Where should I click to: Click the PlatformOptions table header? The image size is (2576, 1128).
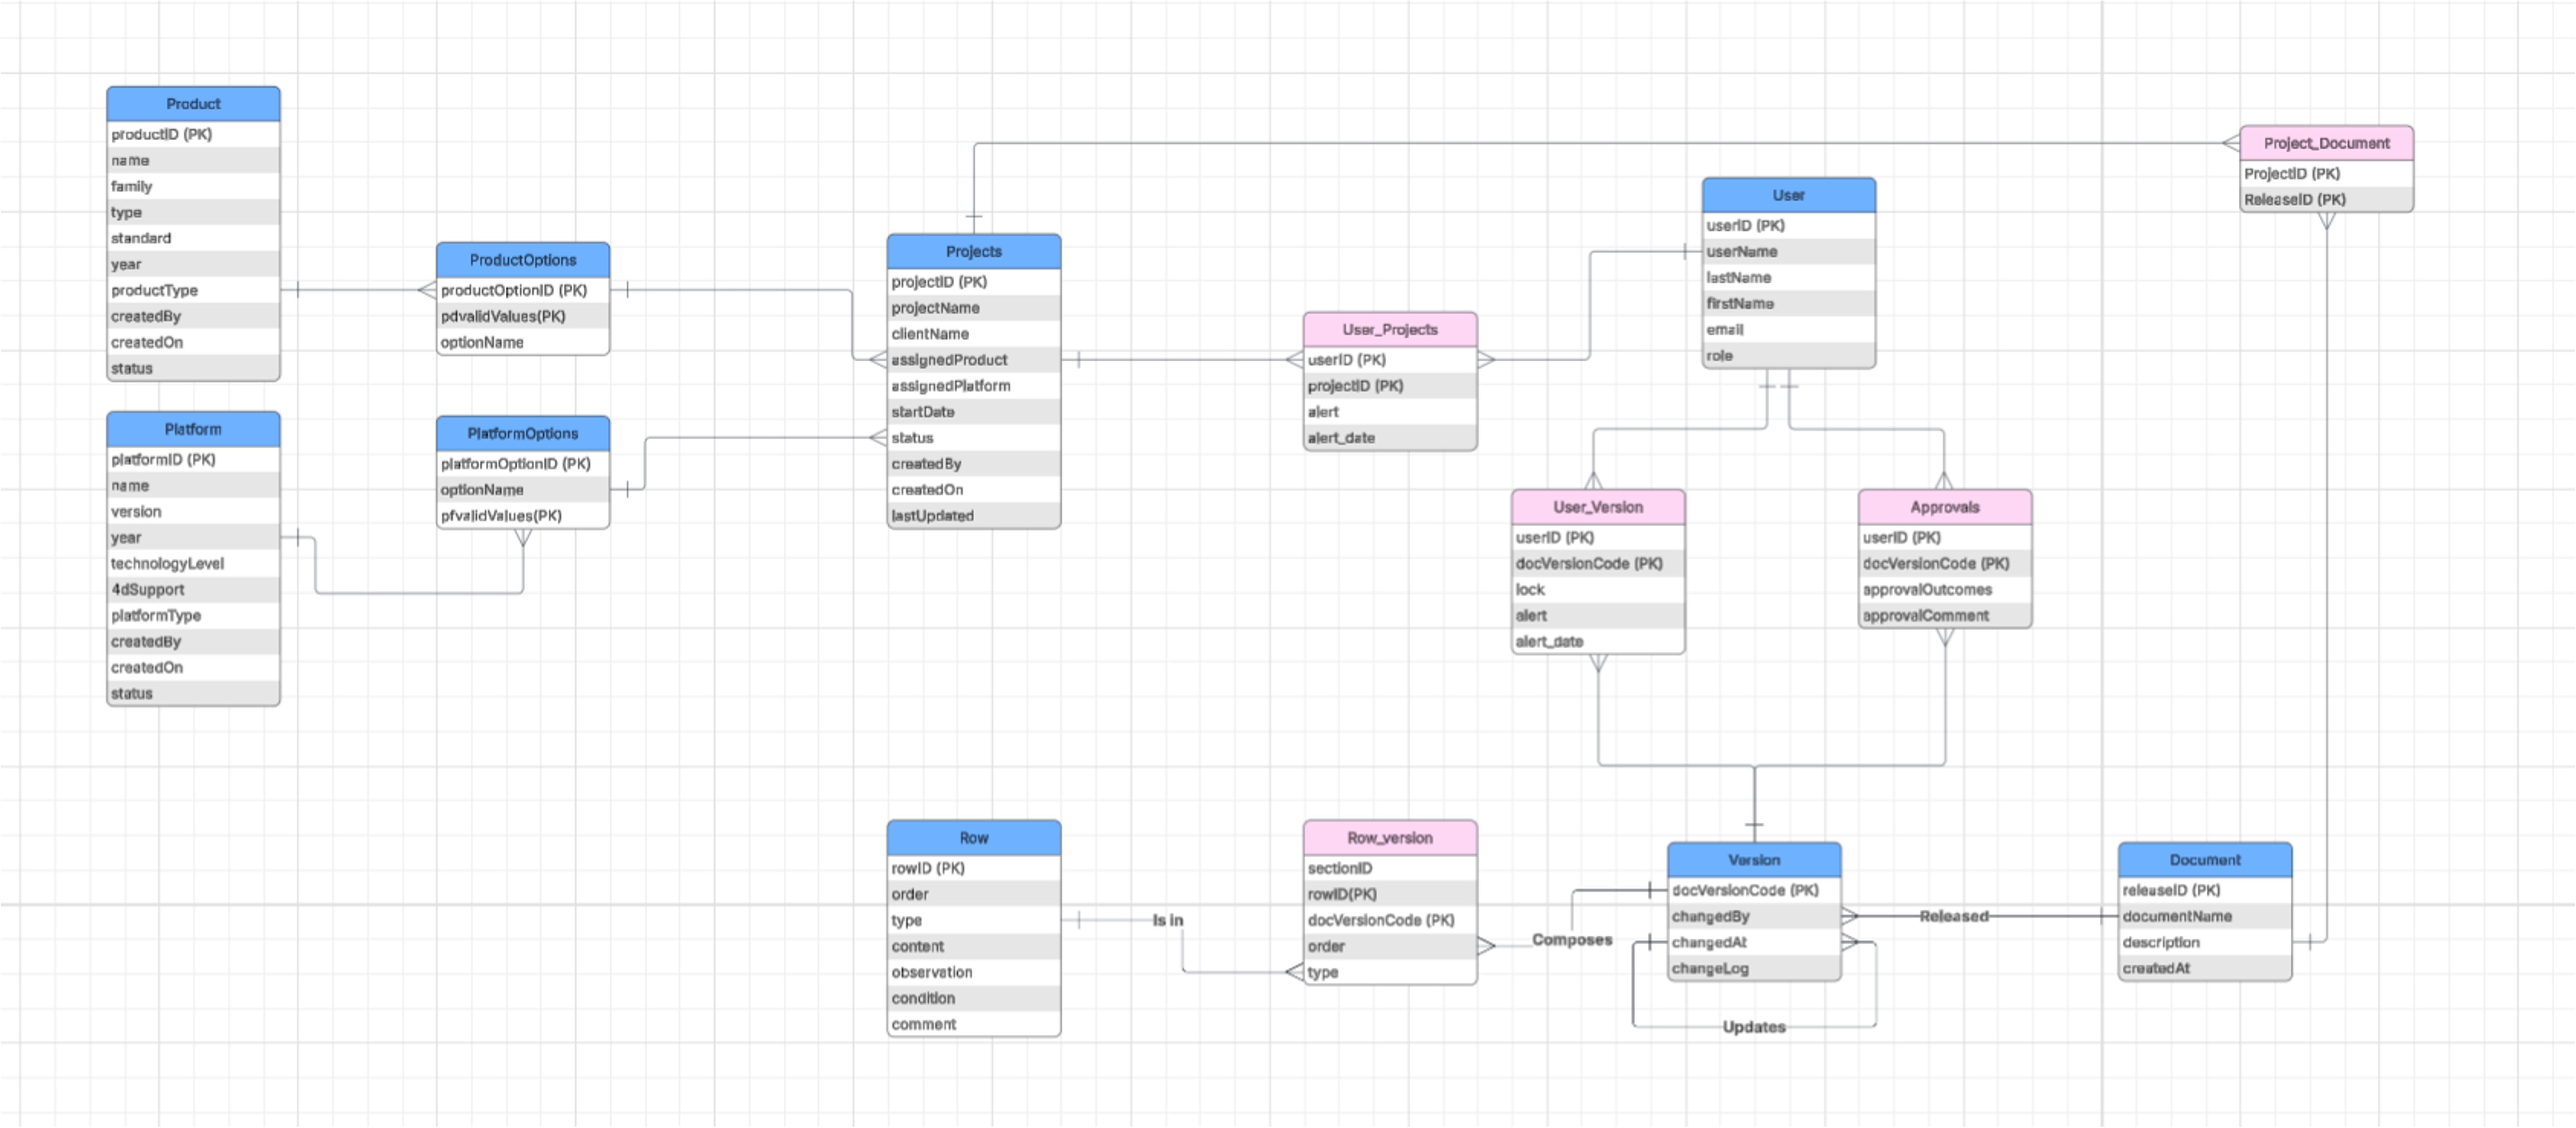point(522,434)
